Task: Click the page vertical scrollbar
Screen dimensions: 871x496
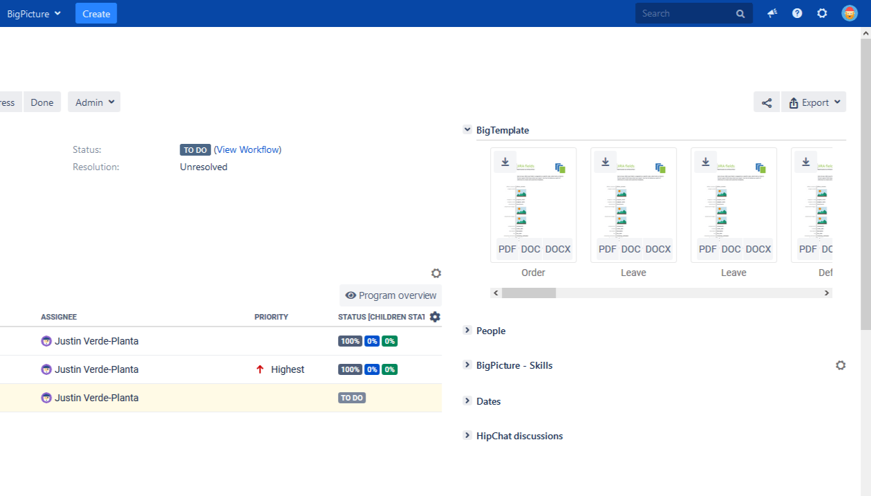Action: point(865,183)
